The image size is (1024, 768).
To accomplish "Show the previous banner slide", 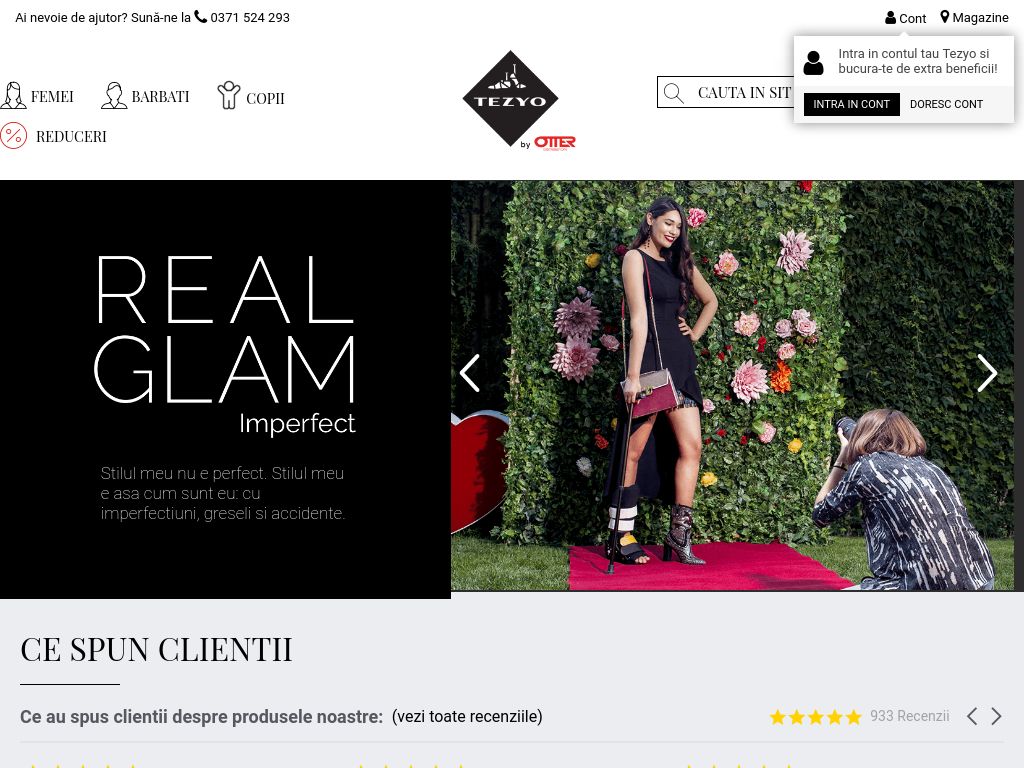I will (x=470, y=373).
